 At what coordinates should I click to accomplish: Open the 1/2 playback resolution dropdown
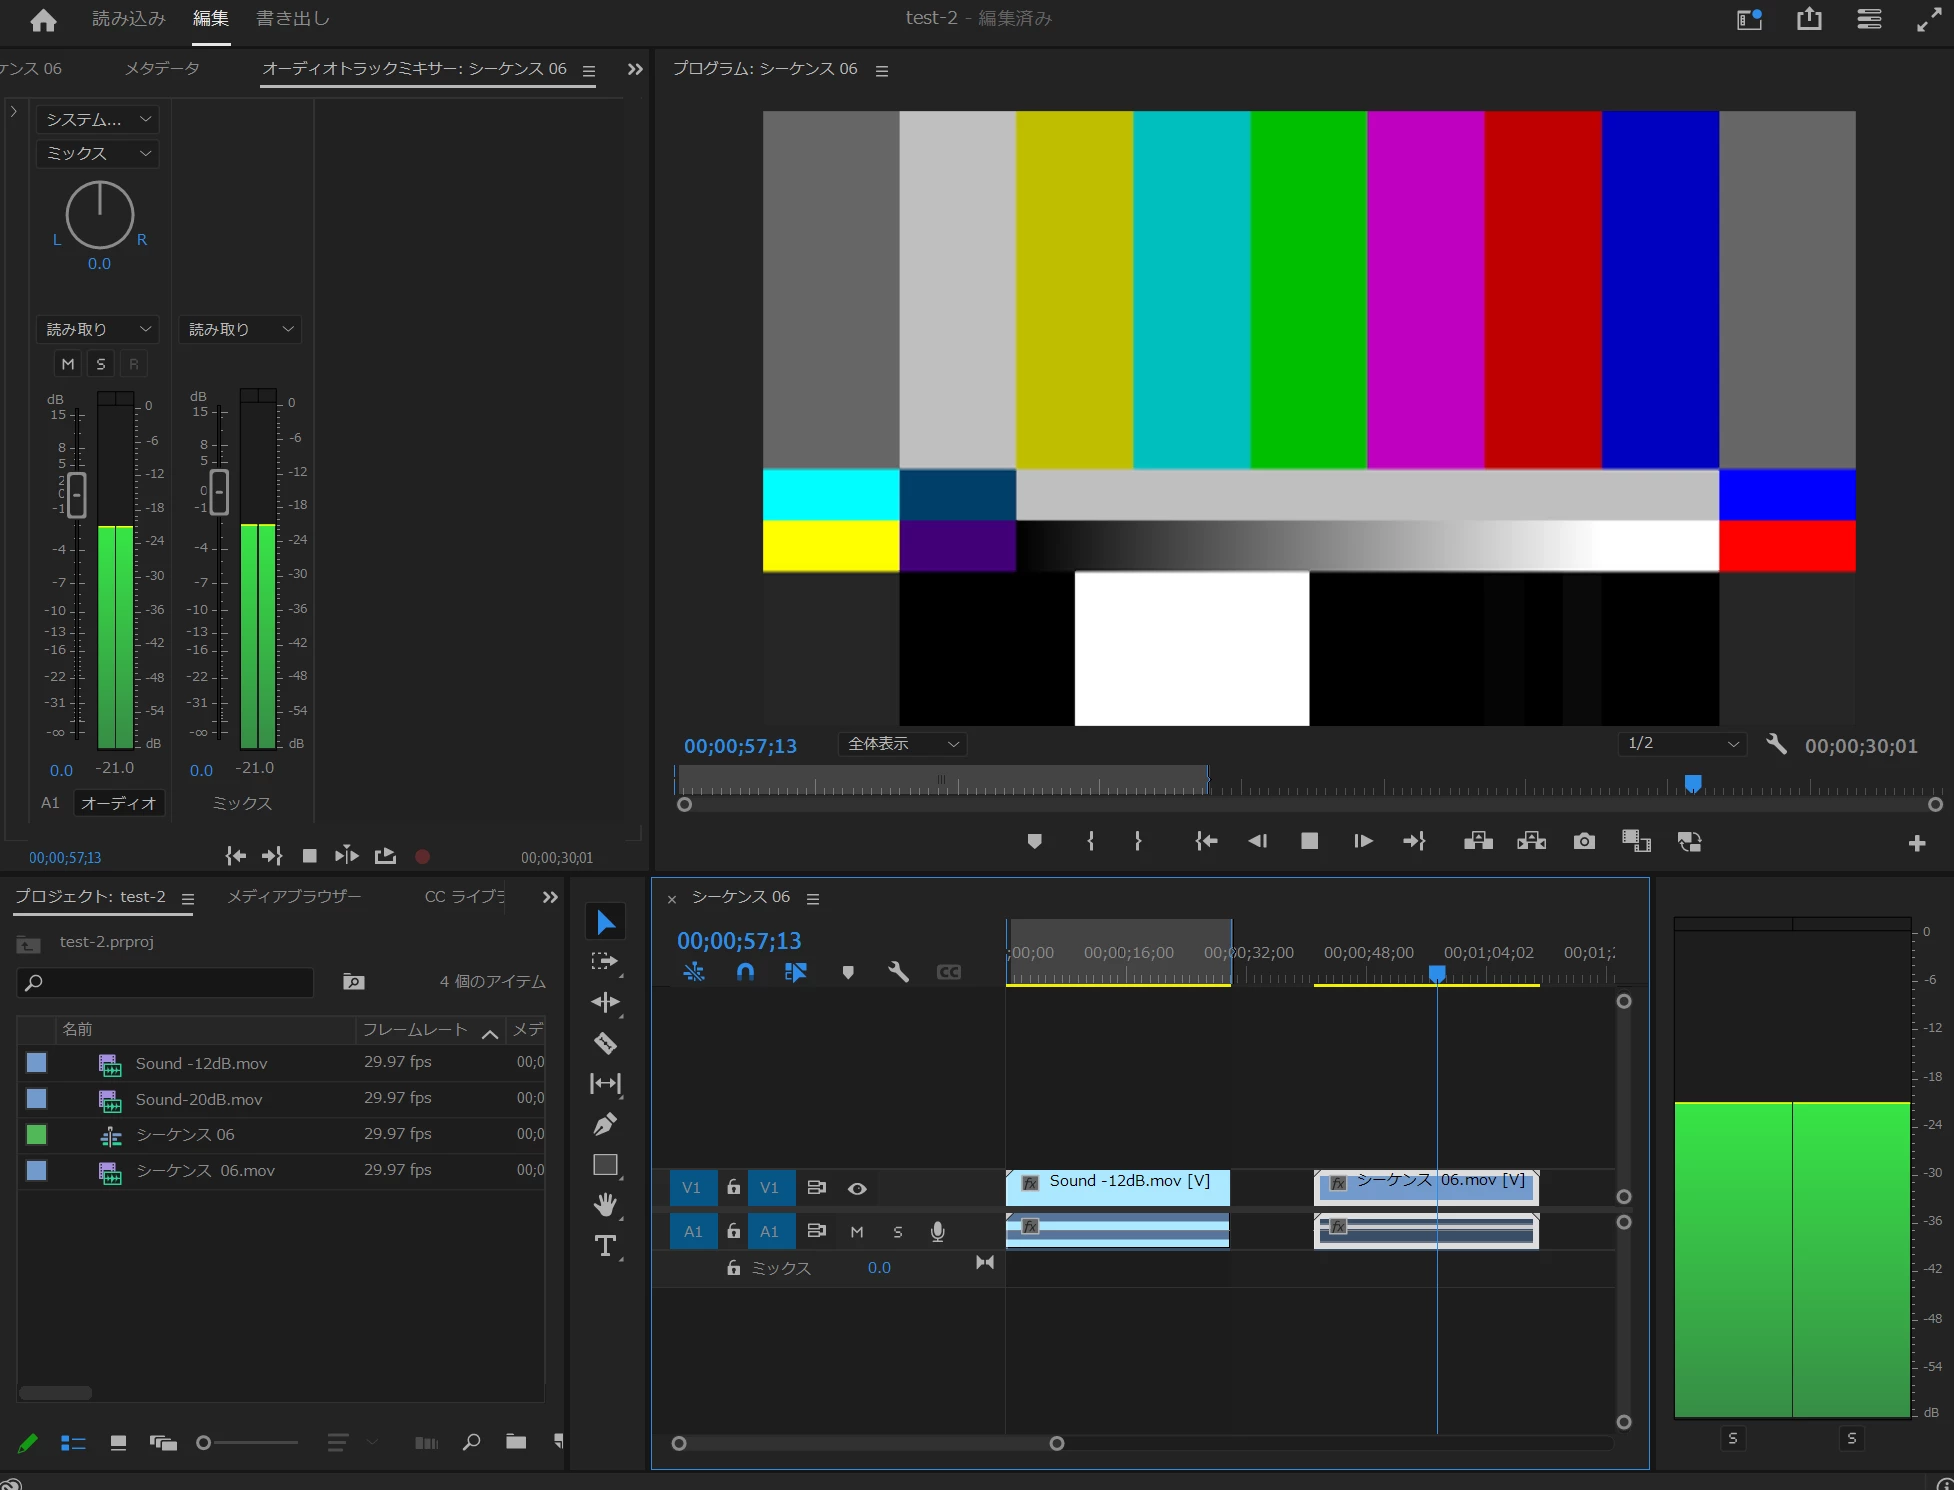tap(1682, 744)
